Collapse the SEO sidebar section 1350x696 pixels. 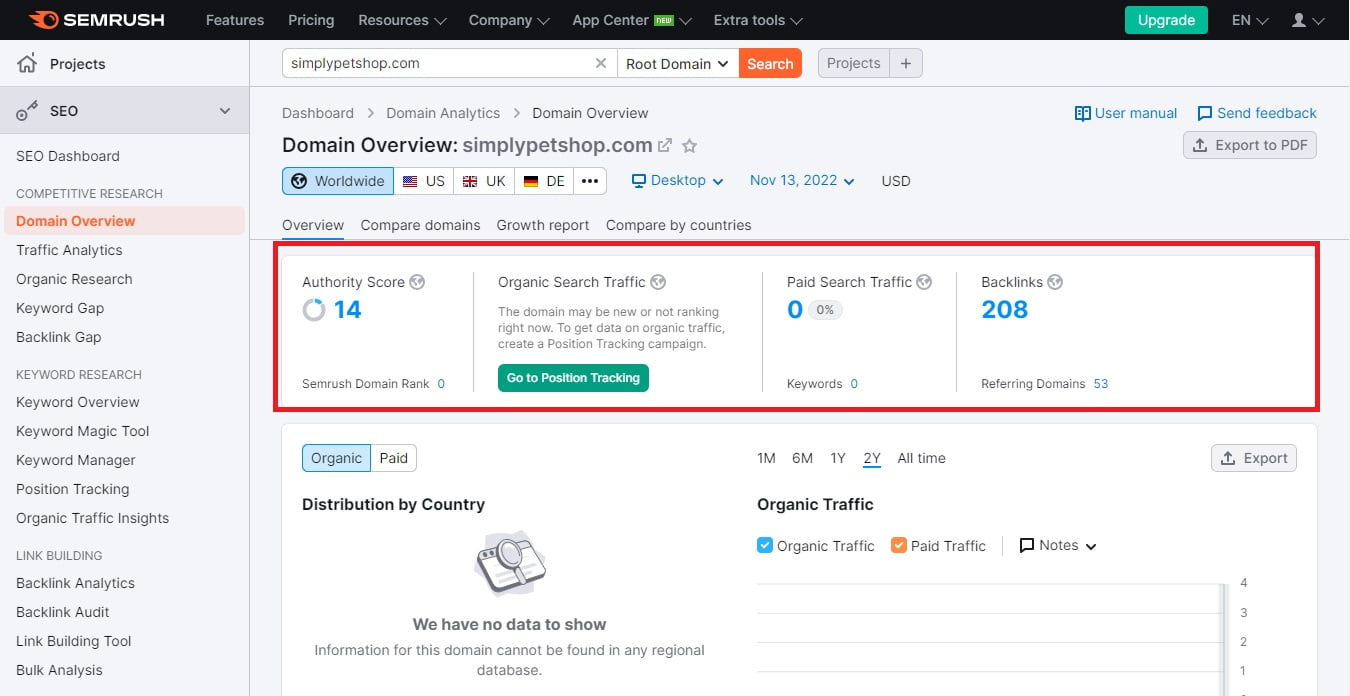225,111
